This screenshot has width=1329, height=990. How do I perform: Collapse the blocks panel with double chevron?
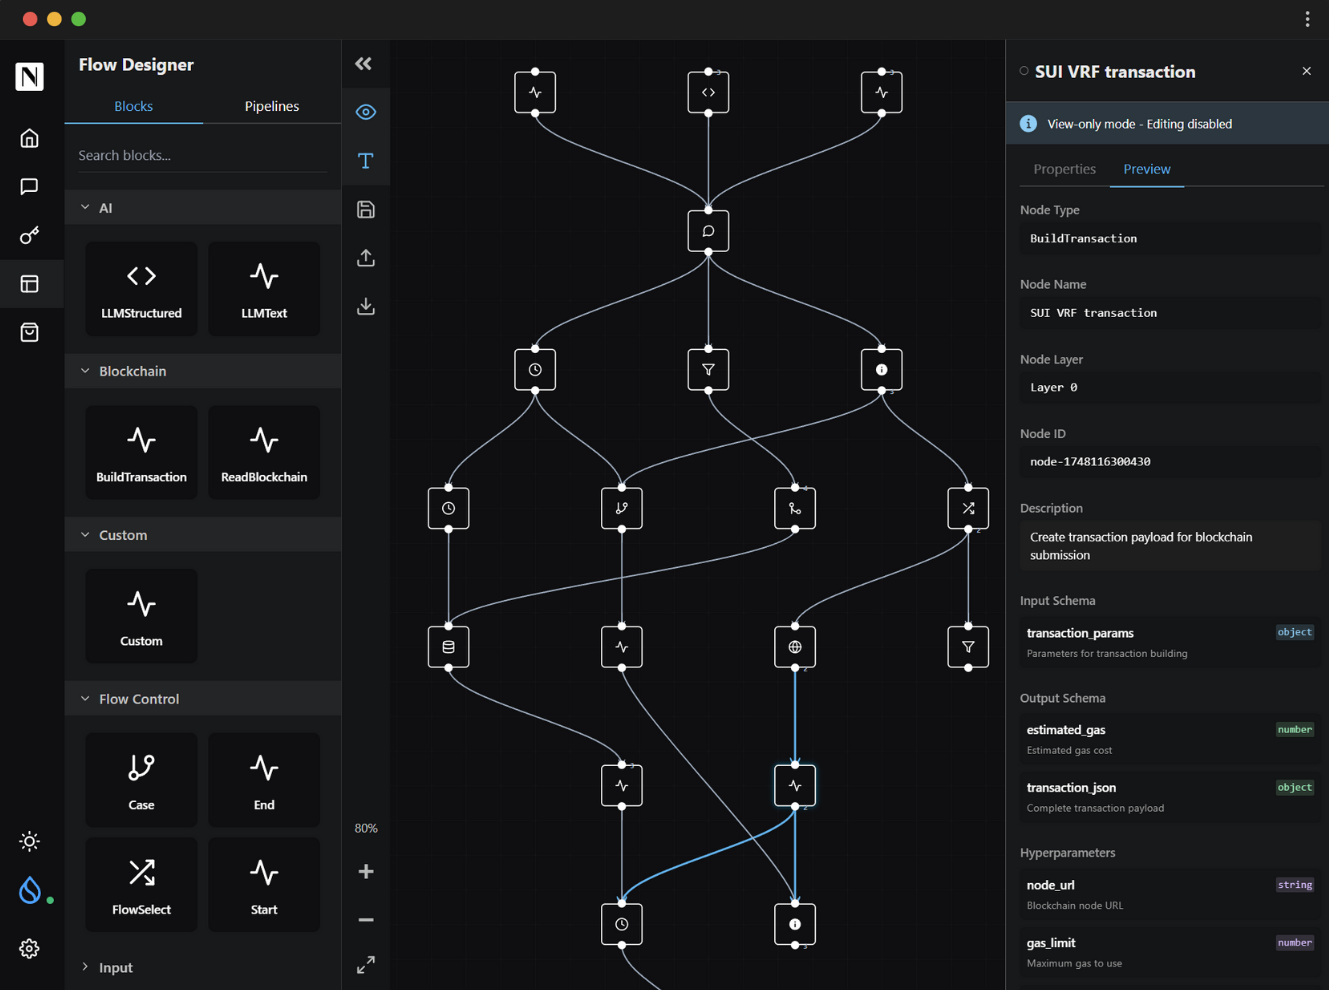[x=364, y=64]
